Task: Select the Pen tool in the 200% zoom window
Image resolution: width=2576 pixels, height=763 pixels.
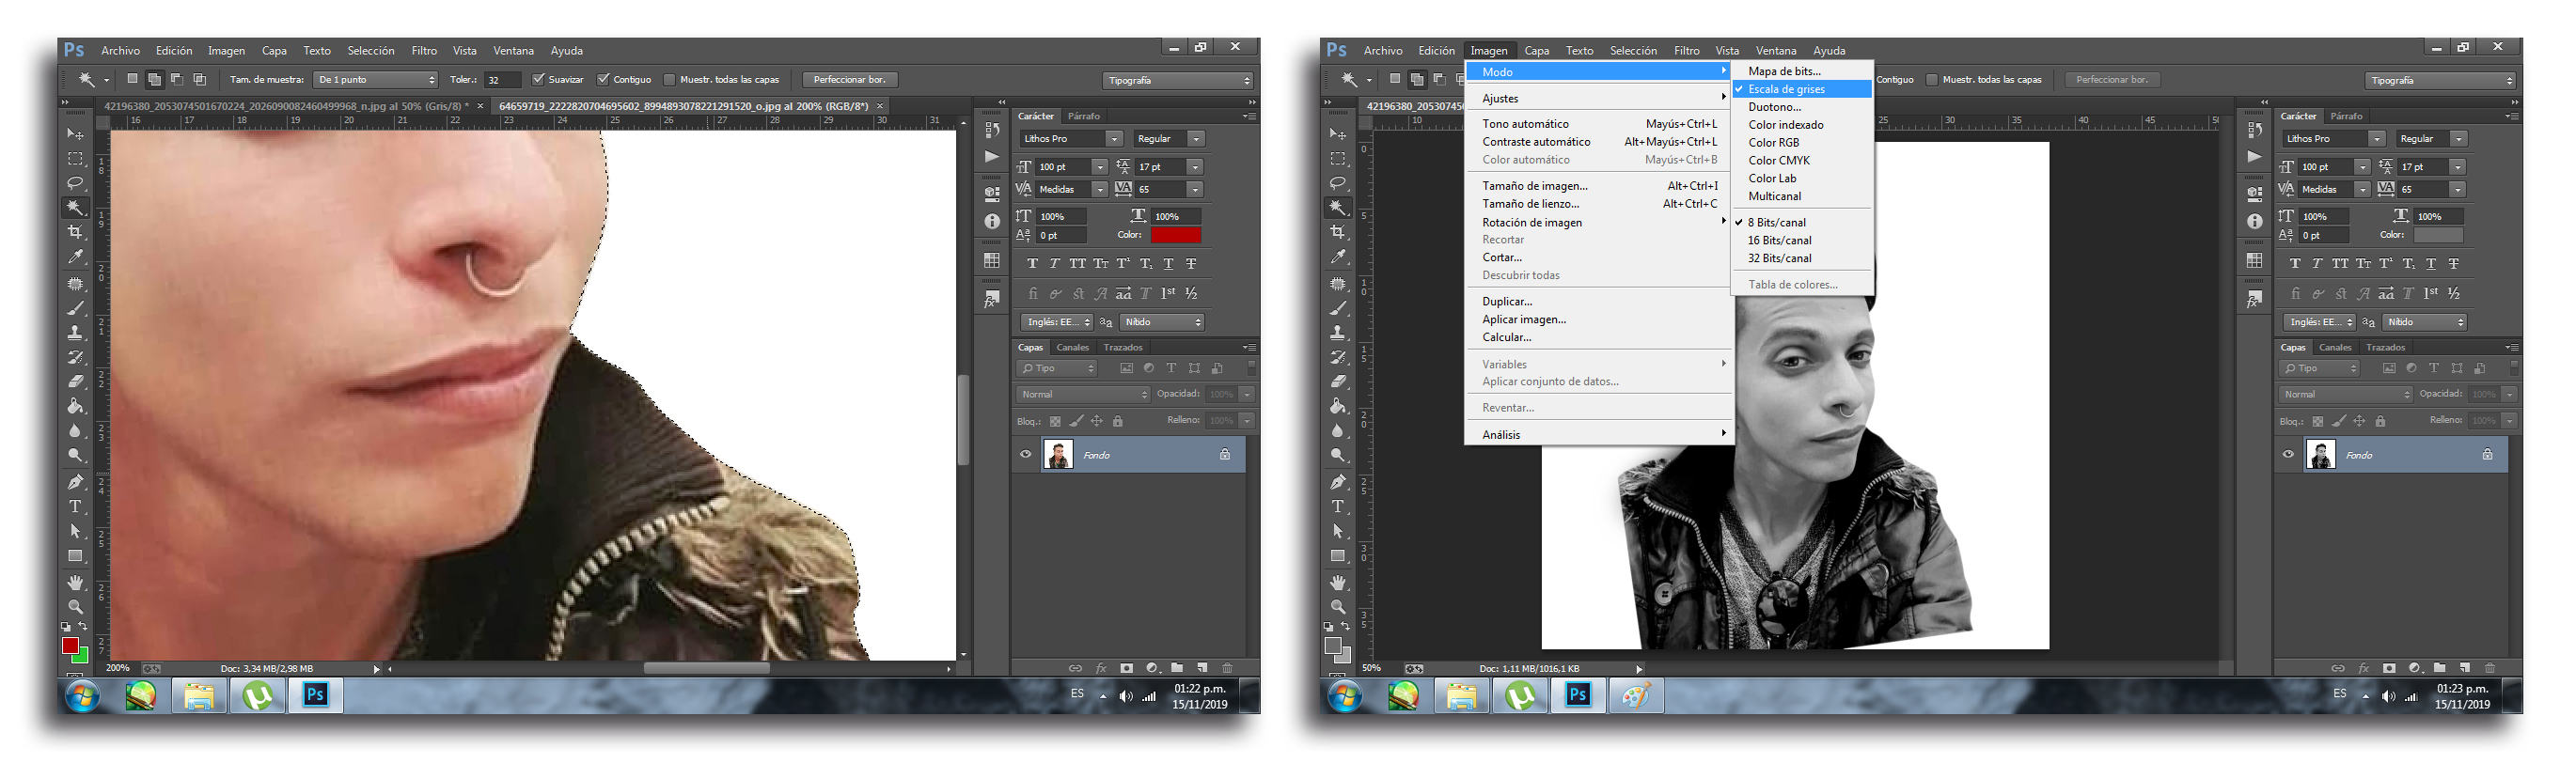Action: coord(75,482)
